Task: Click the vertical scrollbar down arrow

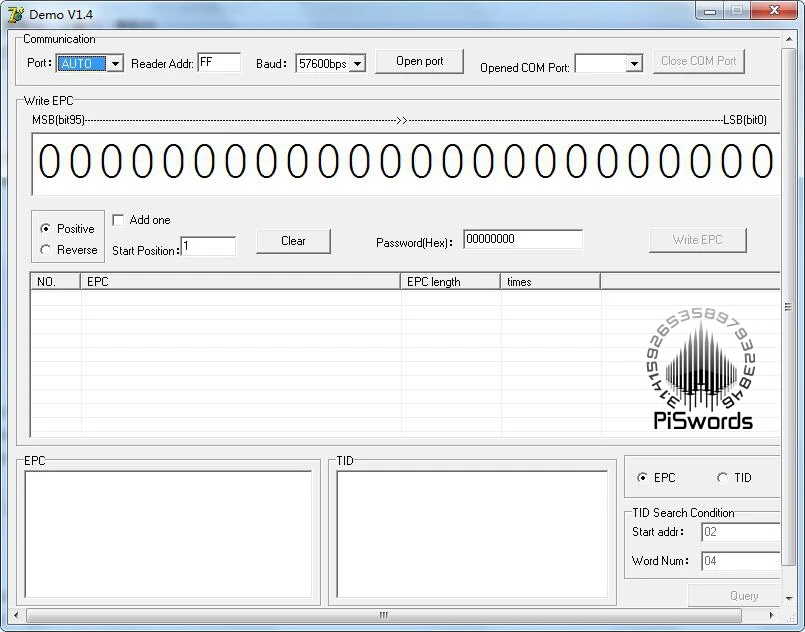Action: point(788,598)
